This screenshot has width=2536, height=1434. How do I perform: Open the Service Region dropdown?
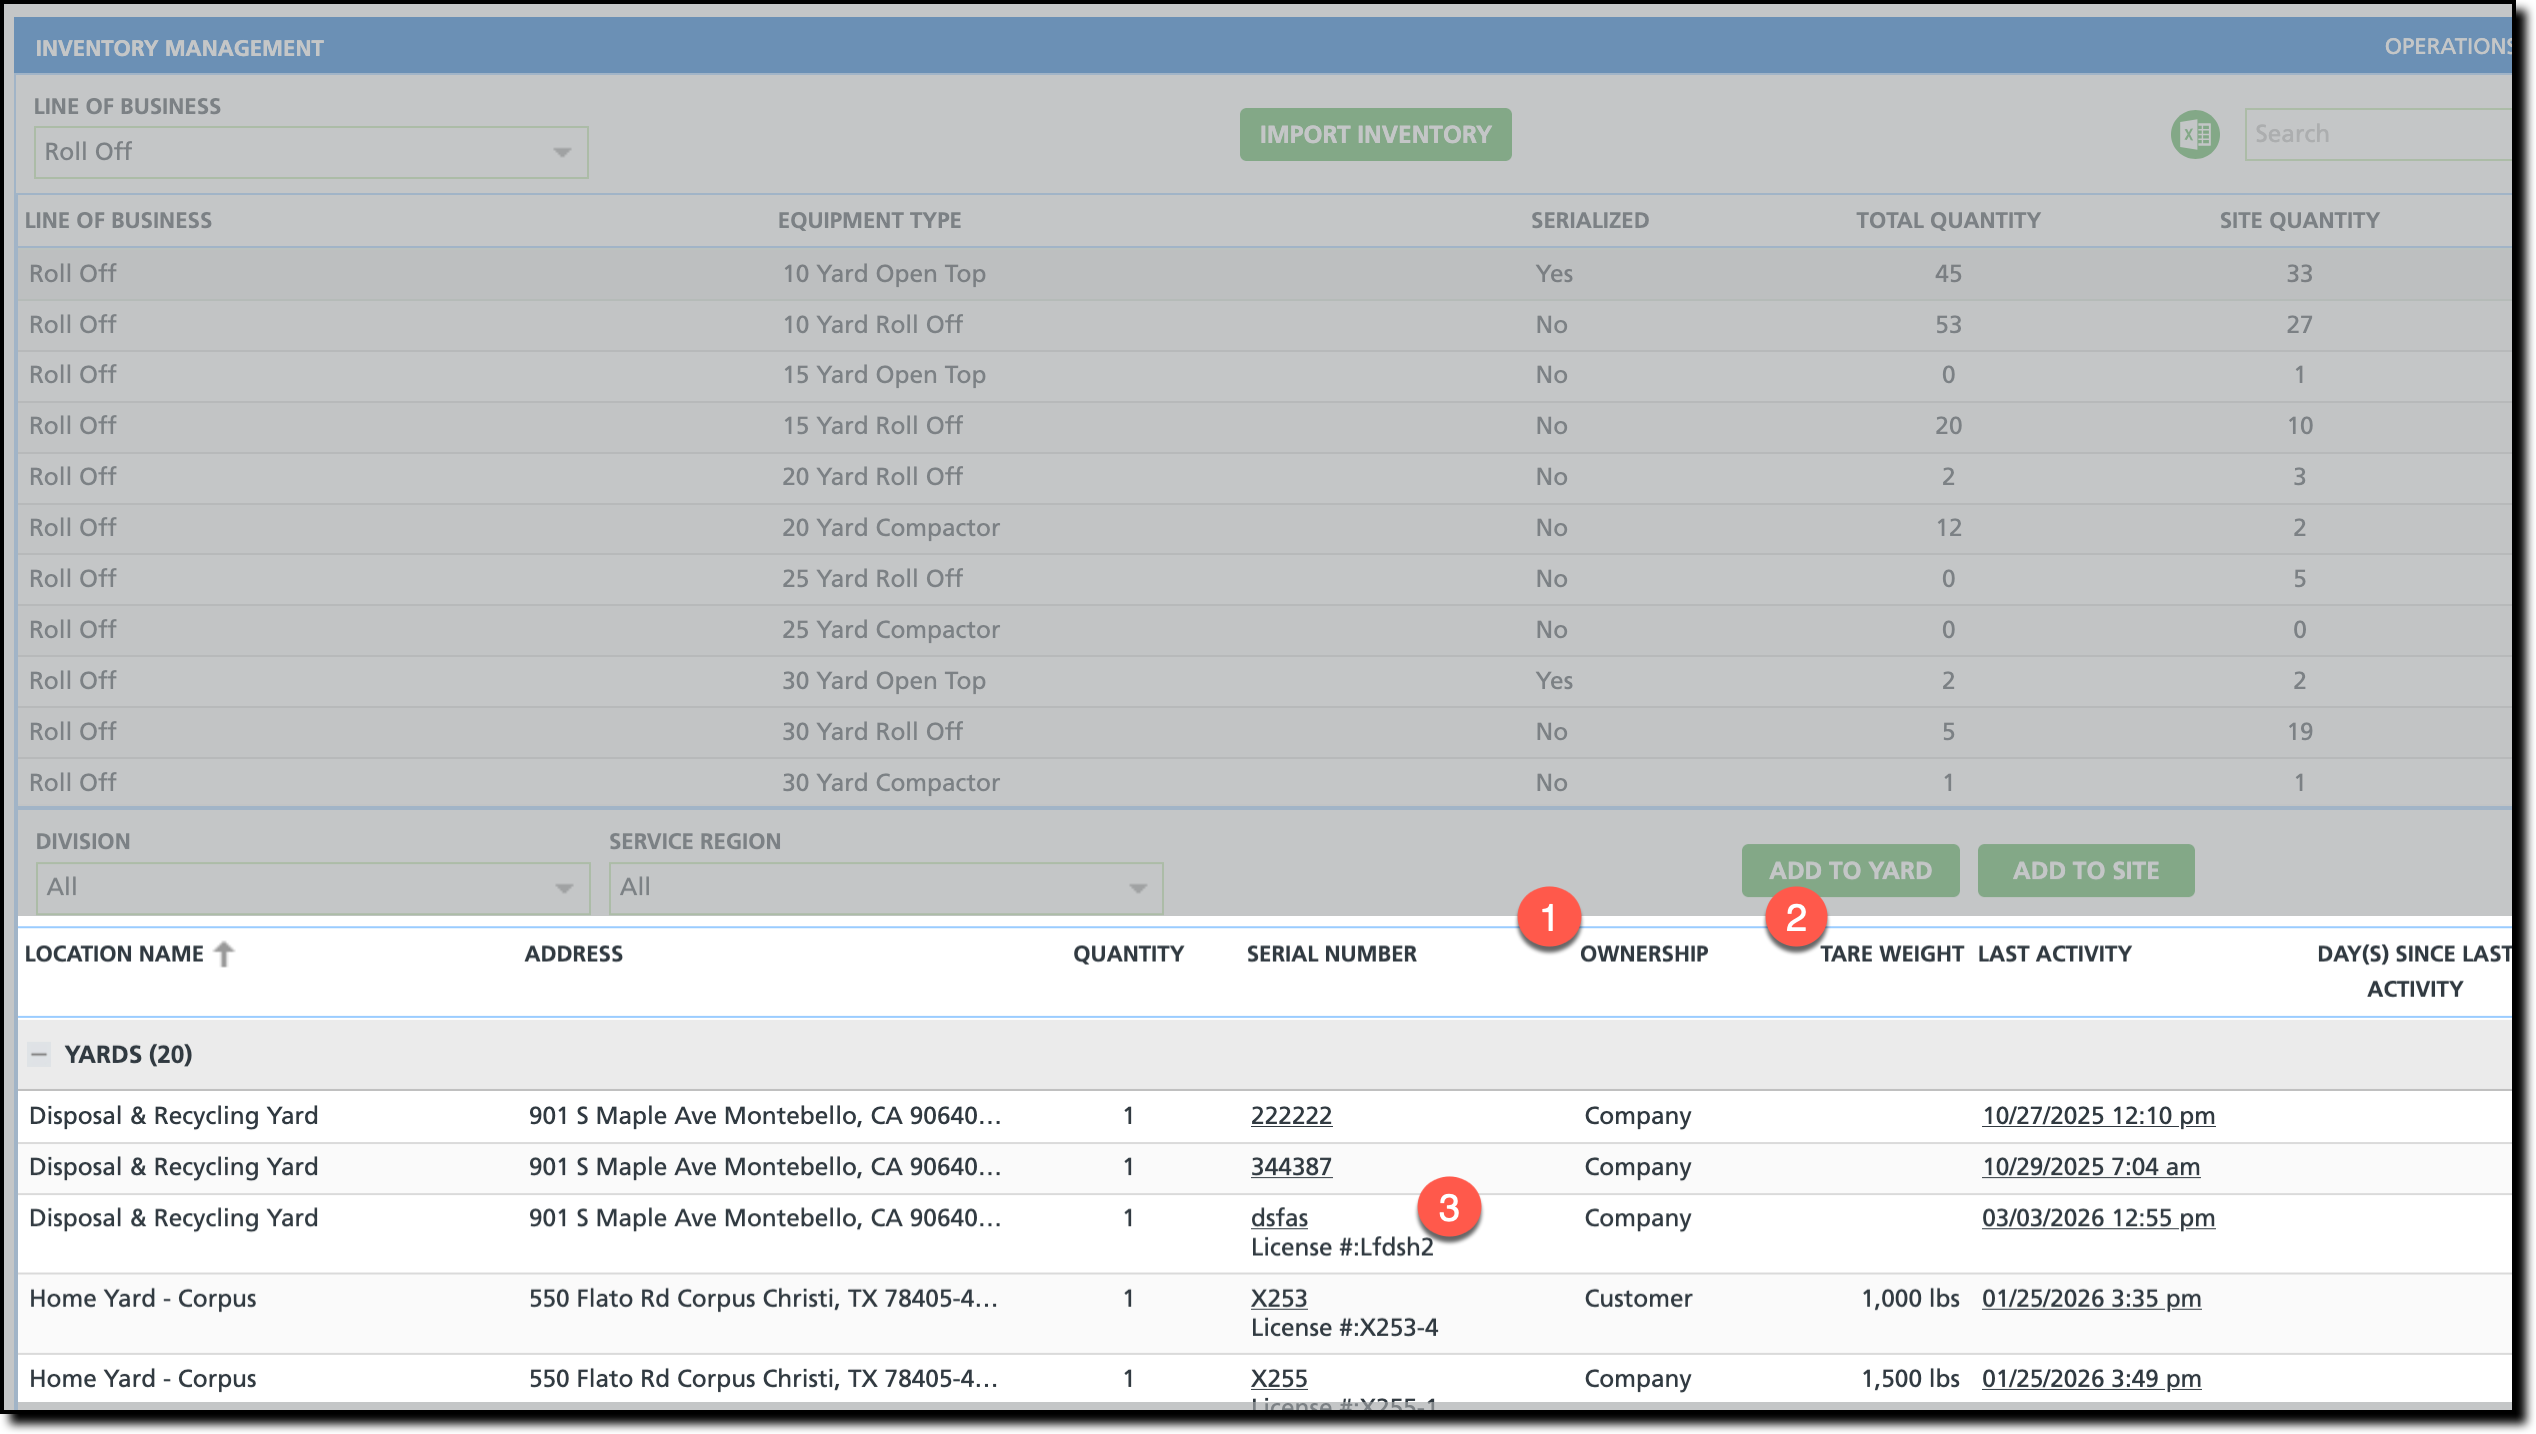[x=885, y=887]
